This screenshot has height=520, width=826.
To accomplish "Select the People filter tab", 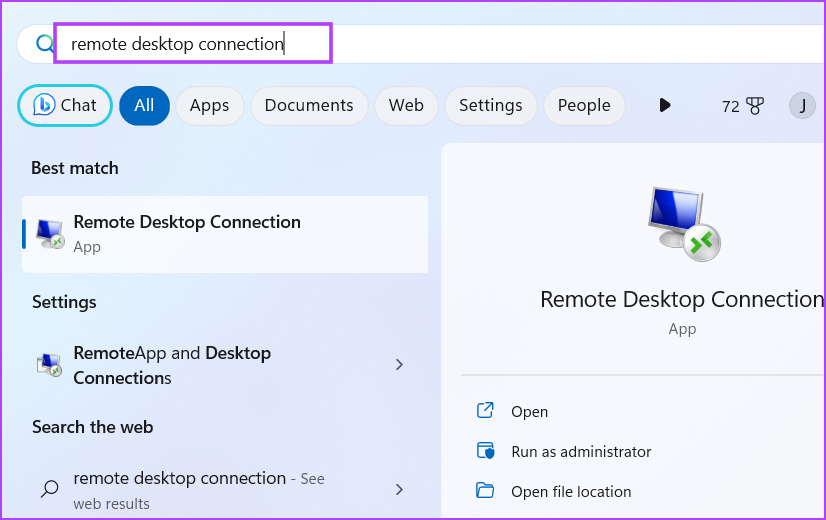I will (584, 105).
